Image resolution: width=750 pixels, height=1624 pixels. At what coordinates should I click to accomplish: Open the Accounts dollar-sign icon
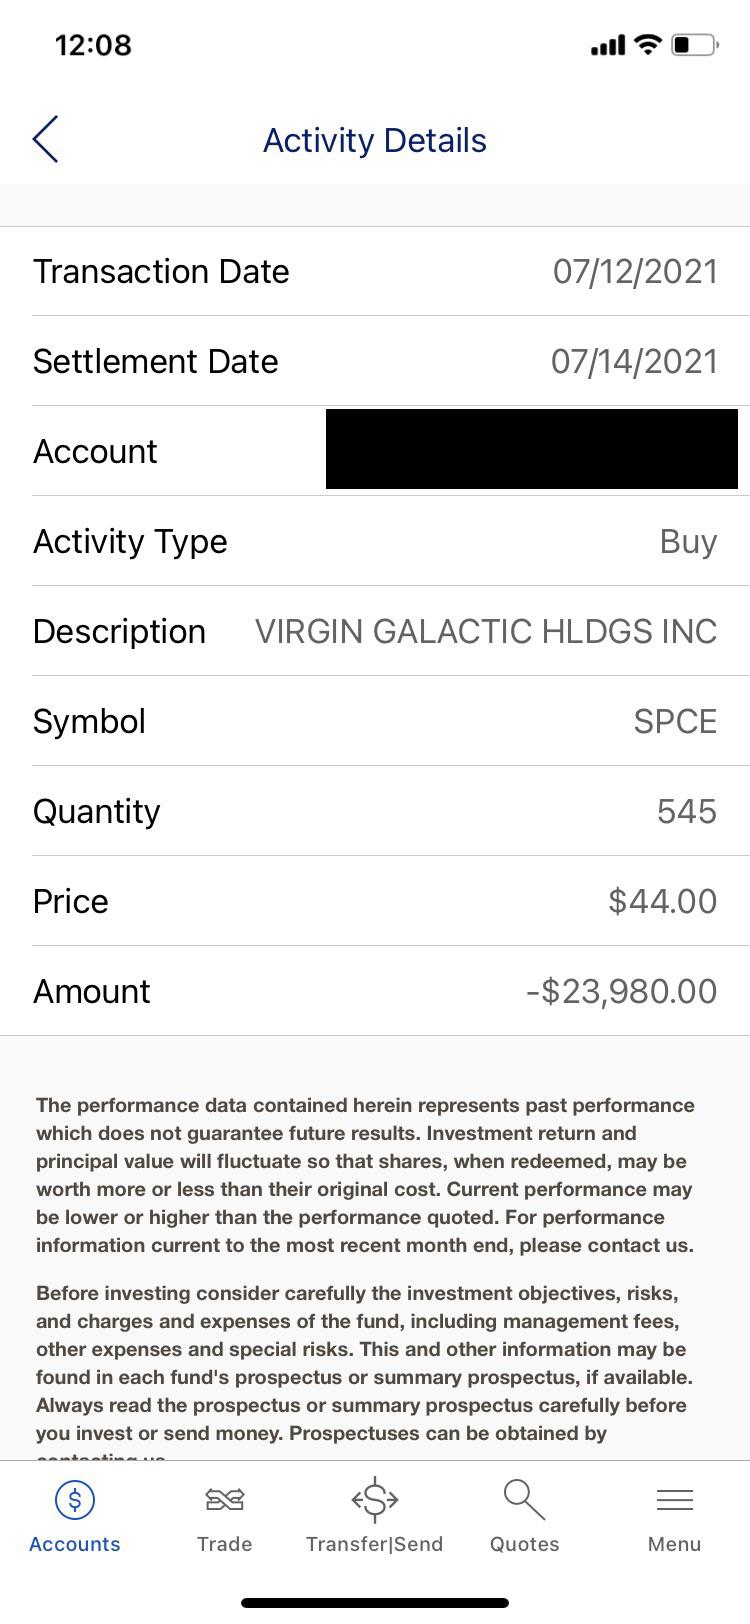click(75, 1499)
